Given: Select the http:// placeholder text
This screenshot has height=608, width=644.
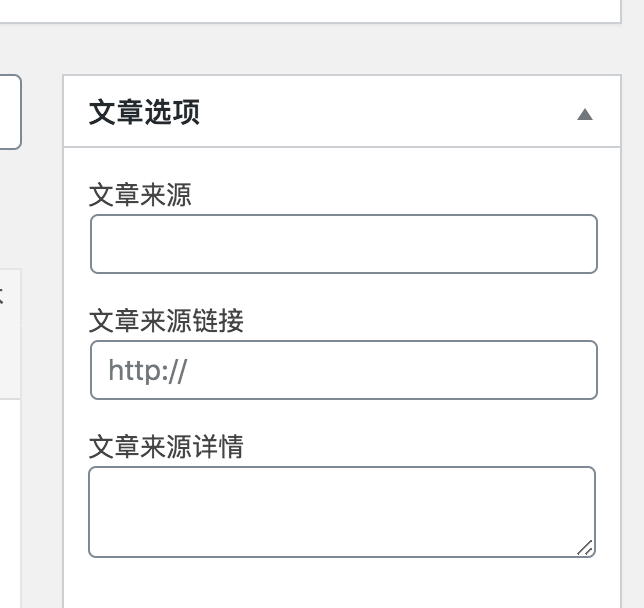Looking at the screenshot, I should click(x=148, y=371).
